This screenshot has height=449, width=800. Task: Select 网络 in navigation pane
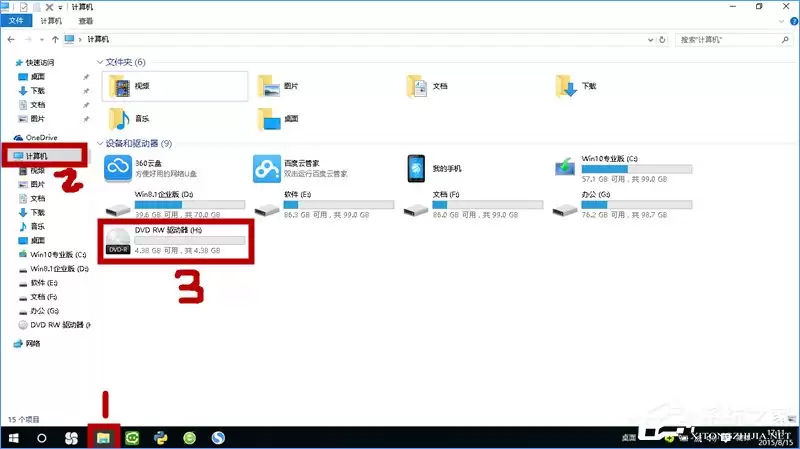tap(27, 343)
